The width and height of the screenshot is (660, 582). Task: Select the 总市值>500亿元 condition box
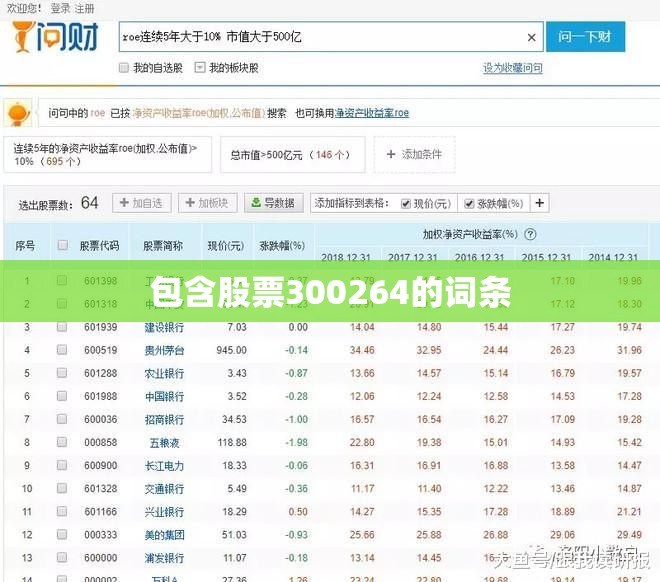293,154
